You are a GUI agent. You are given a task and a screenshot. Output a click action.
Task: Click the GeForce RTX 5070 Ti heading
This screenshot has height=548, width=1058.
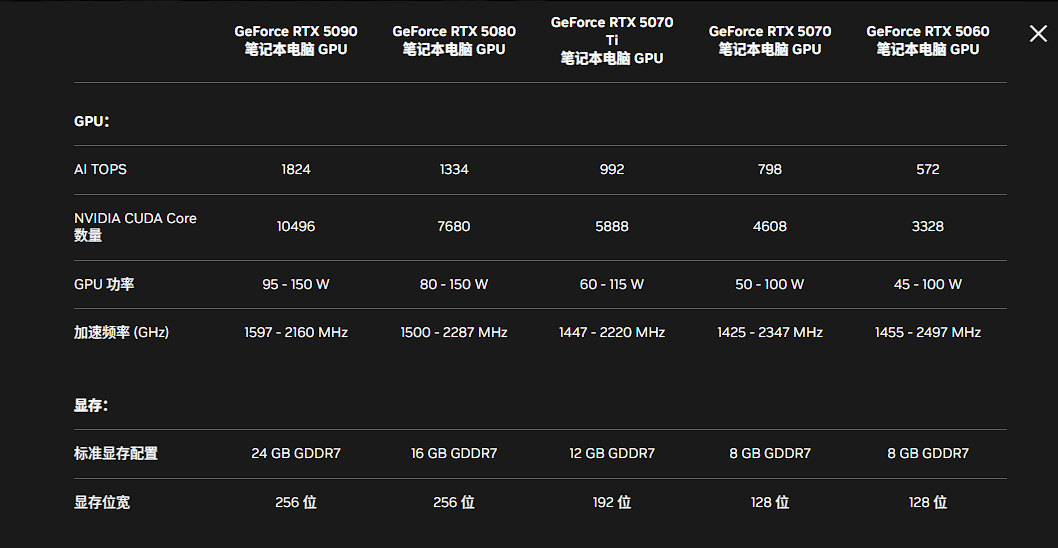tap(612, 40)
